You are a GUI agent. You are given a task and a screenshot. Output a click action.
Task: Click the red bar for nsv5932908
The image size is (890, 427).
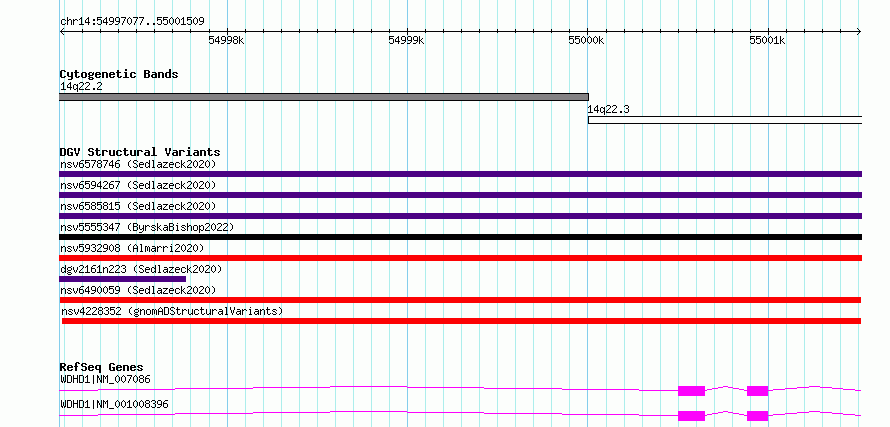[x=460, y=258]
